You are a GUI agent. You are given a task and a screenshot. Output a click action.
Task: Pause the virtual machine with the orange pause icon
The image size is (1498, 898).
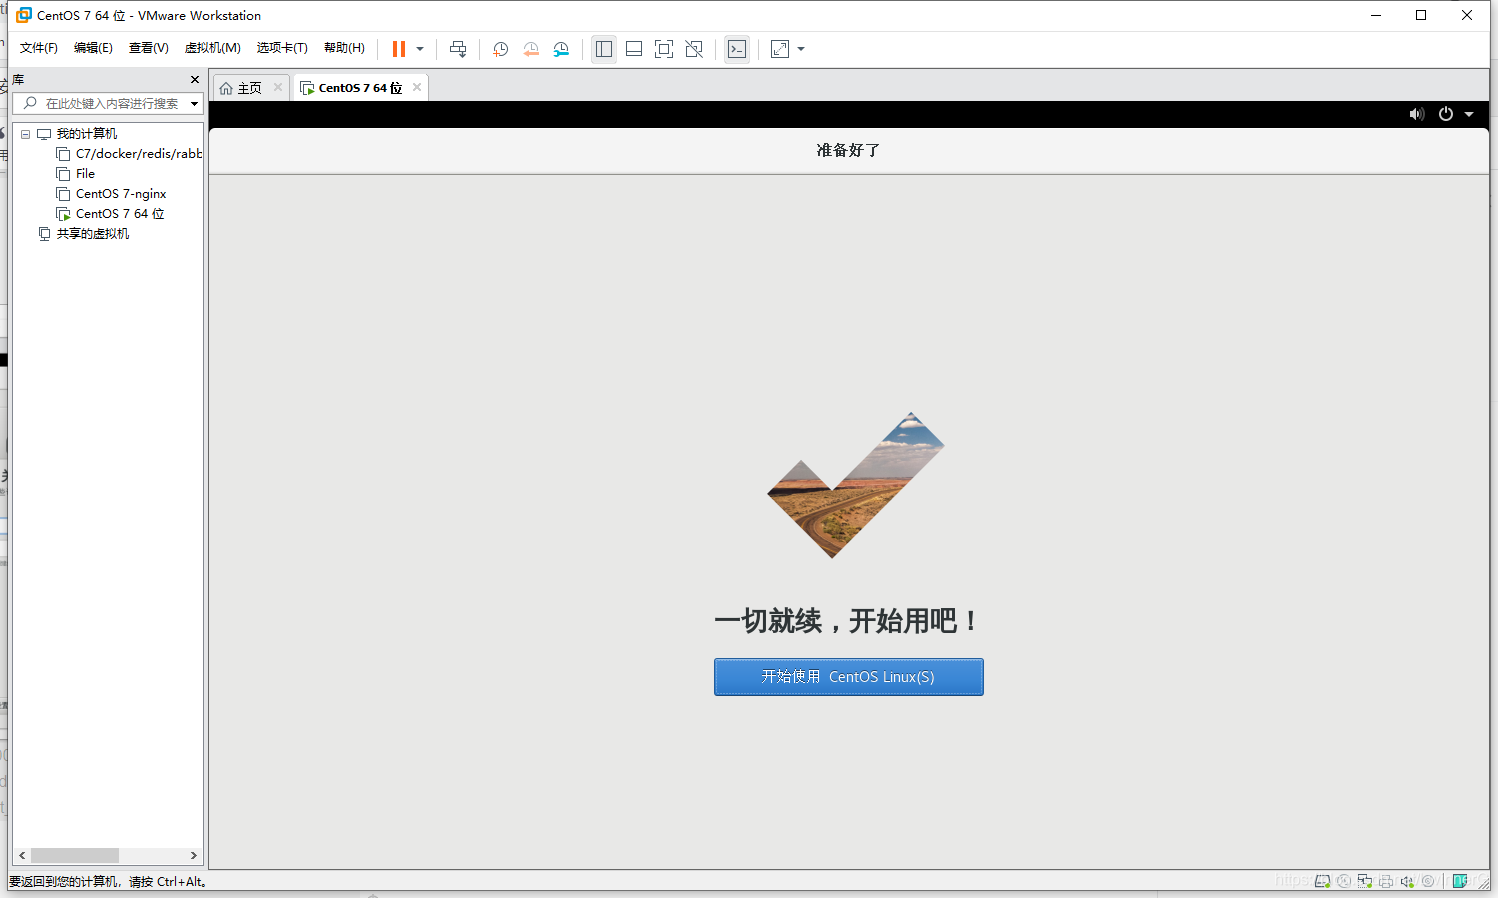pyautogui.click(x=399, y=49)
